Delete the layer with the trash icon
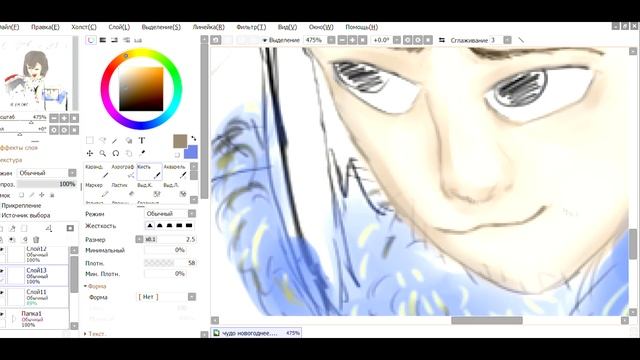 (36, 240)
